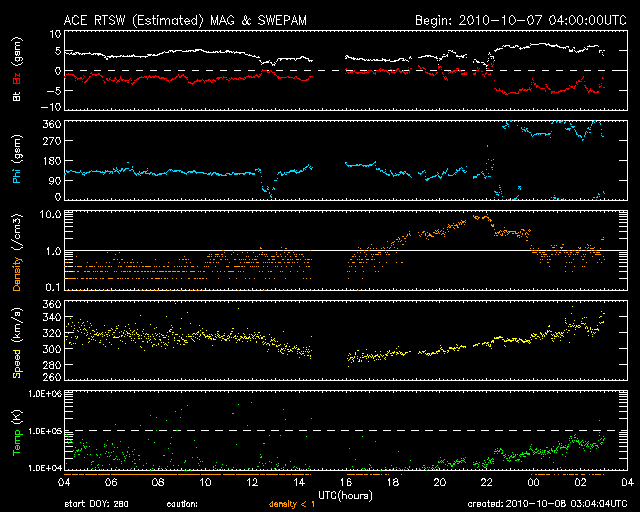Screen dimensions: 640x512
Task: Click the '10' hour tick label
Action: [x=205, y=482]
